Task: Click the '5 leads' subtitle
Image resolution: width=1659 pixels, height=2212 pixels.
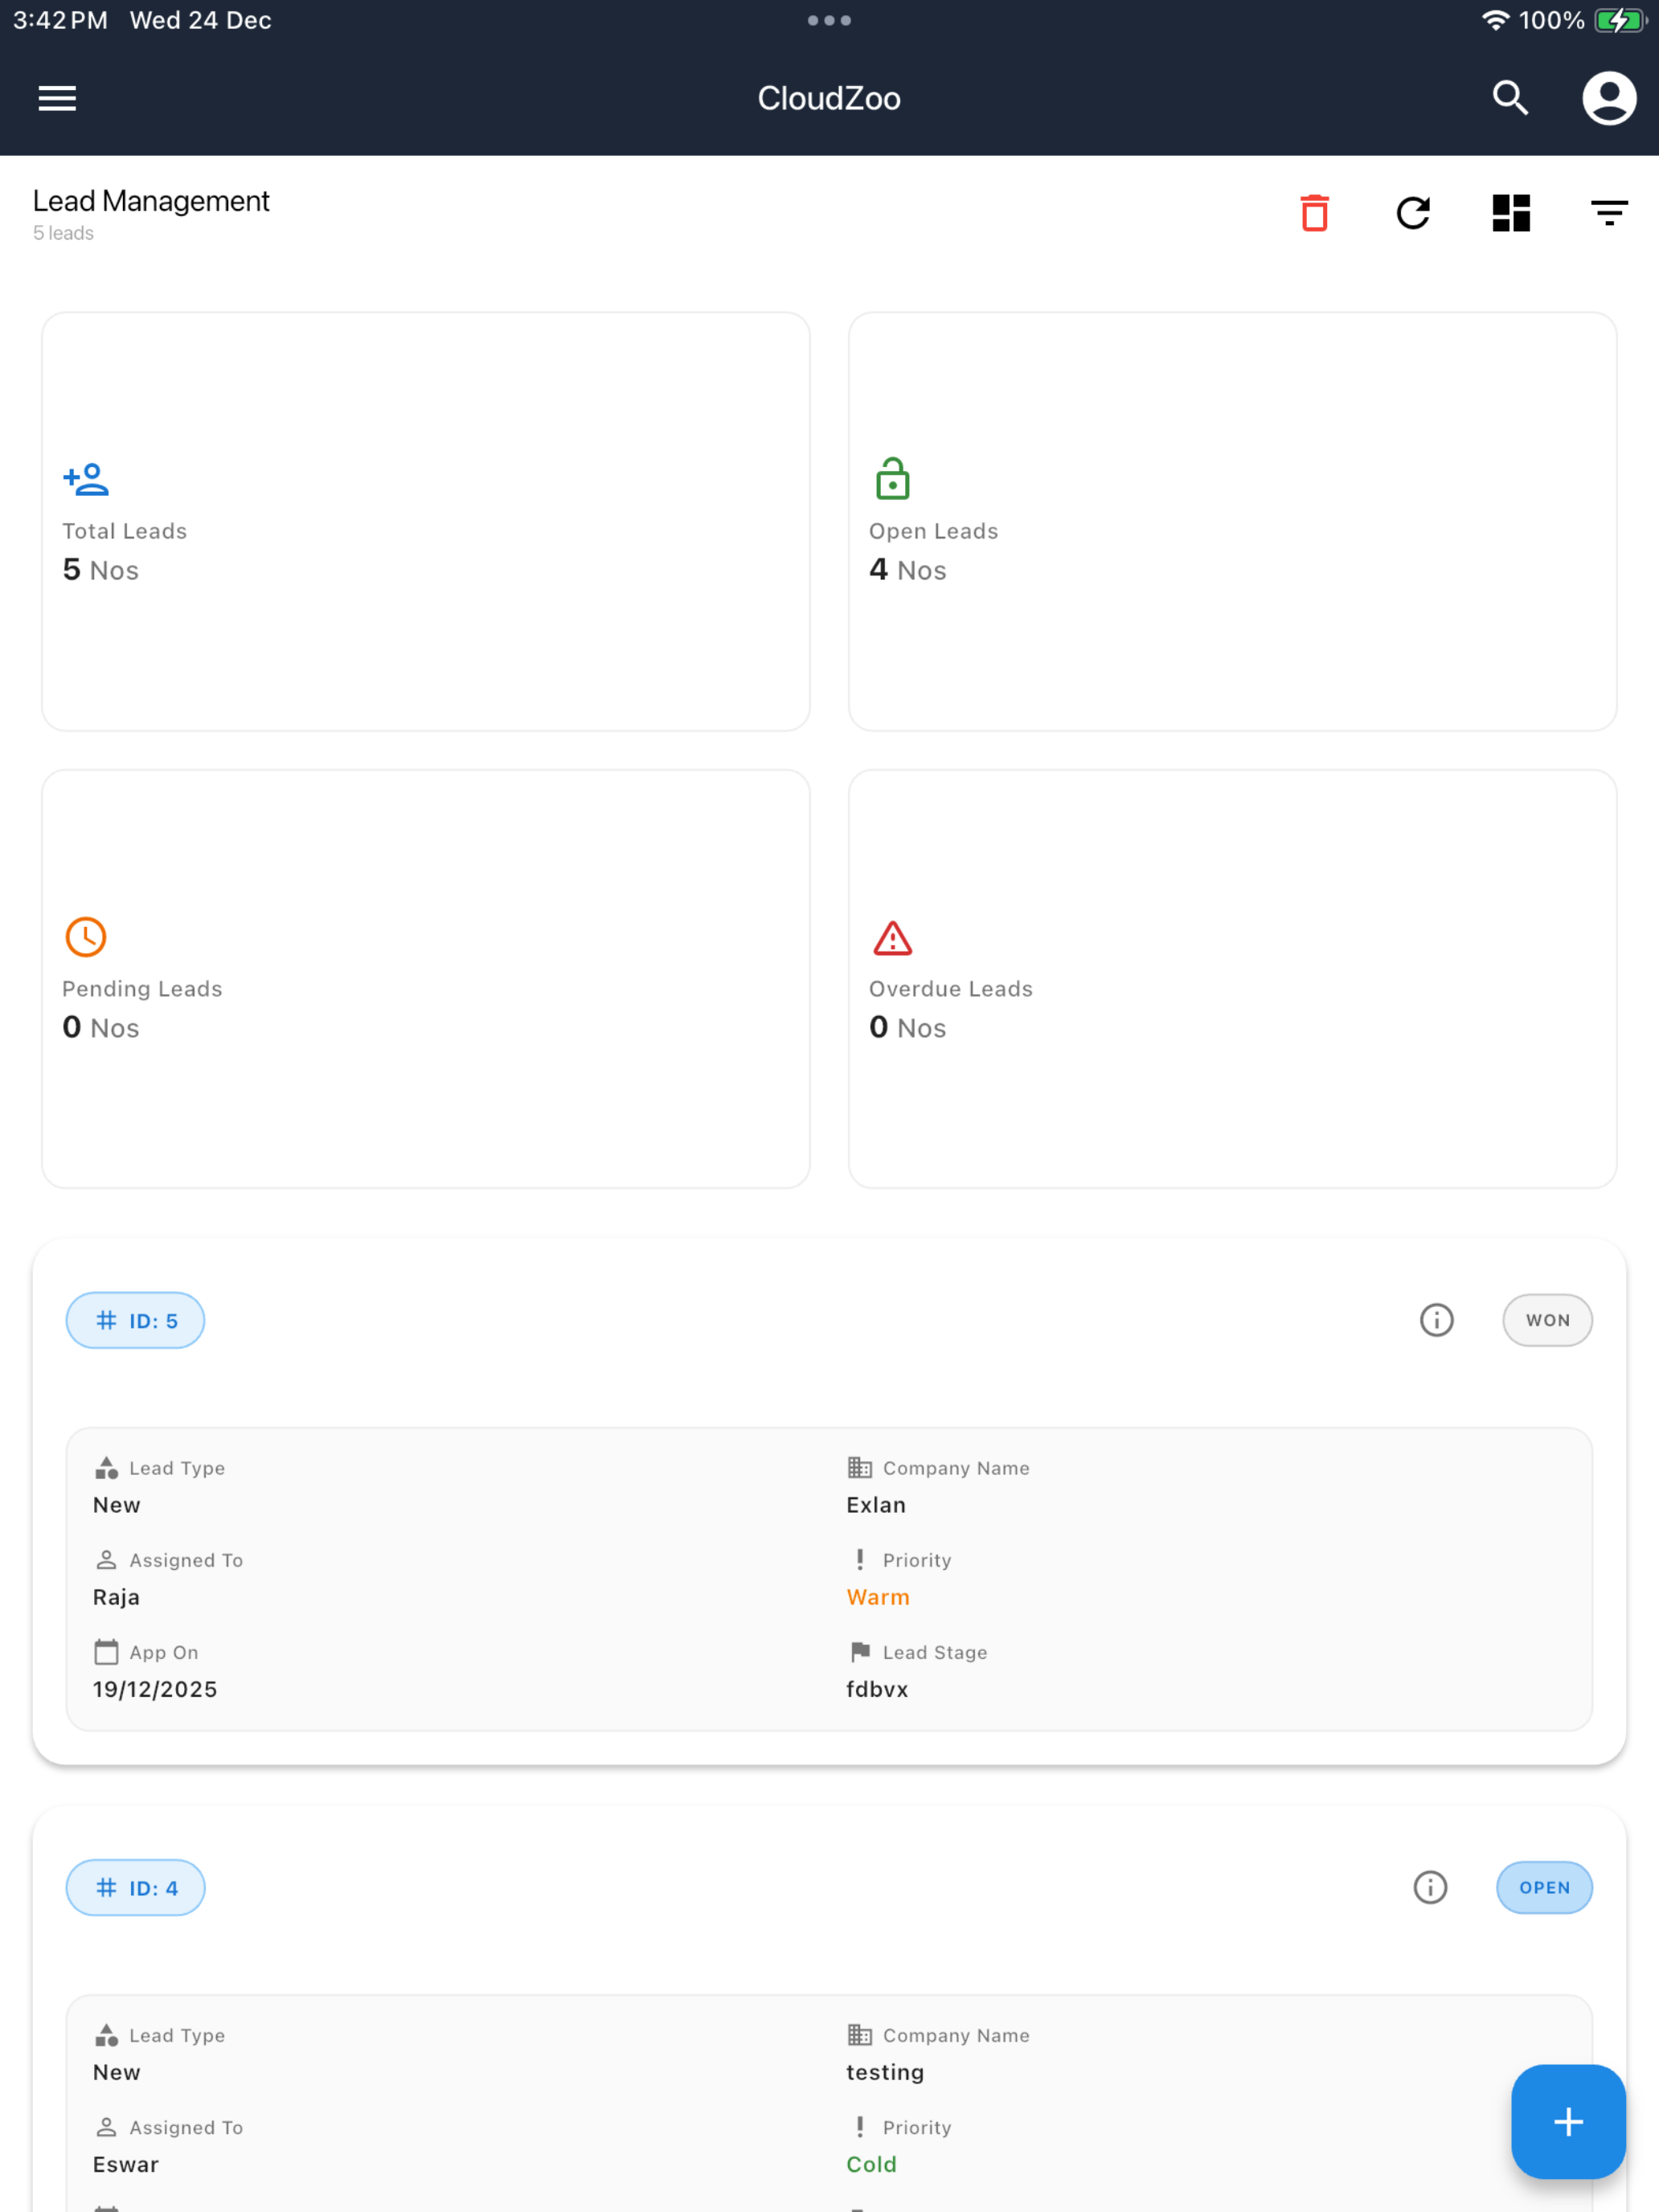Action: pos(63,233)
